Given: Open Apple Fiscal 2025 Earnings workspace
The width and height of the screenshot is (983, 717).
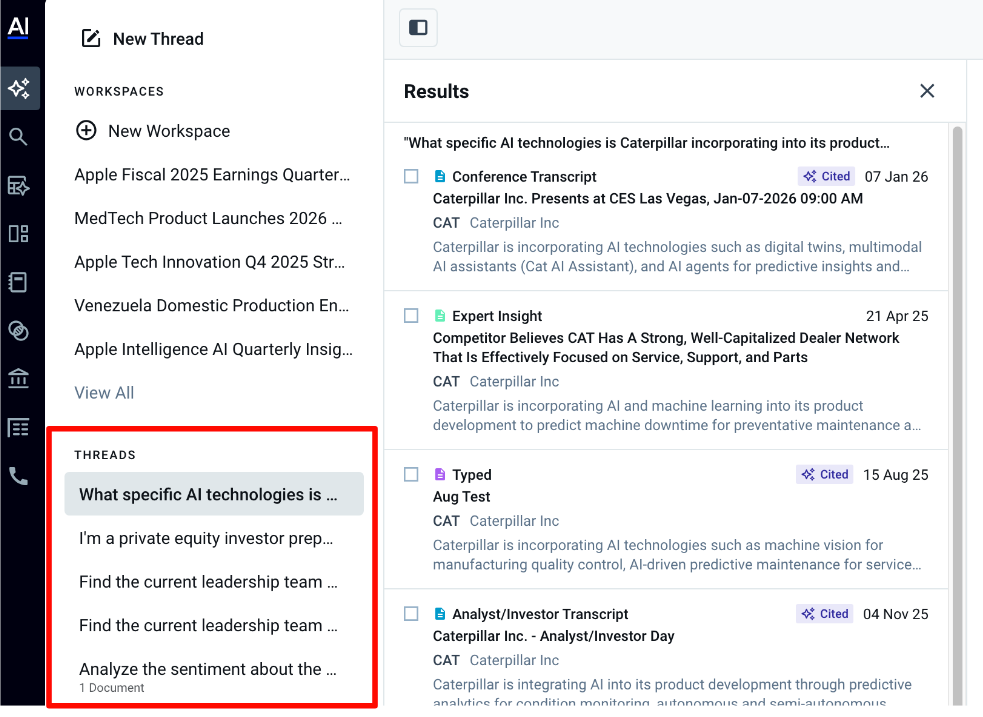Looking at the screenshot, I should coord(212,175).
